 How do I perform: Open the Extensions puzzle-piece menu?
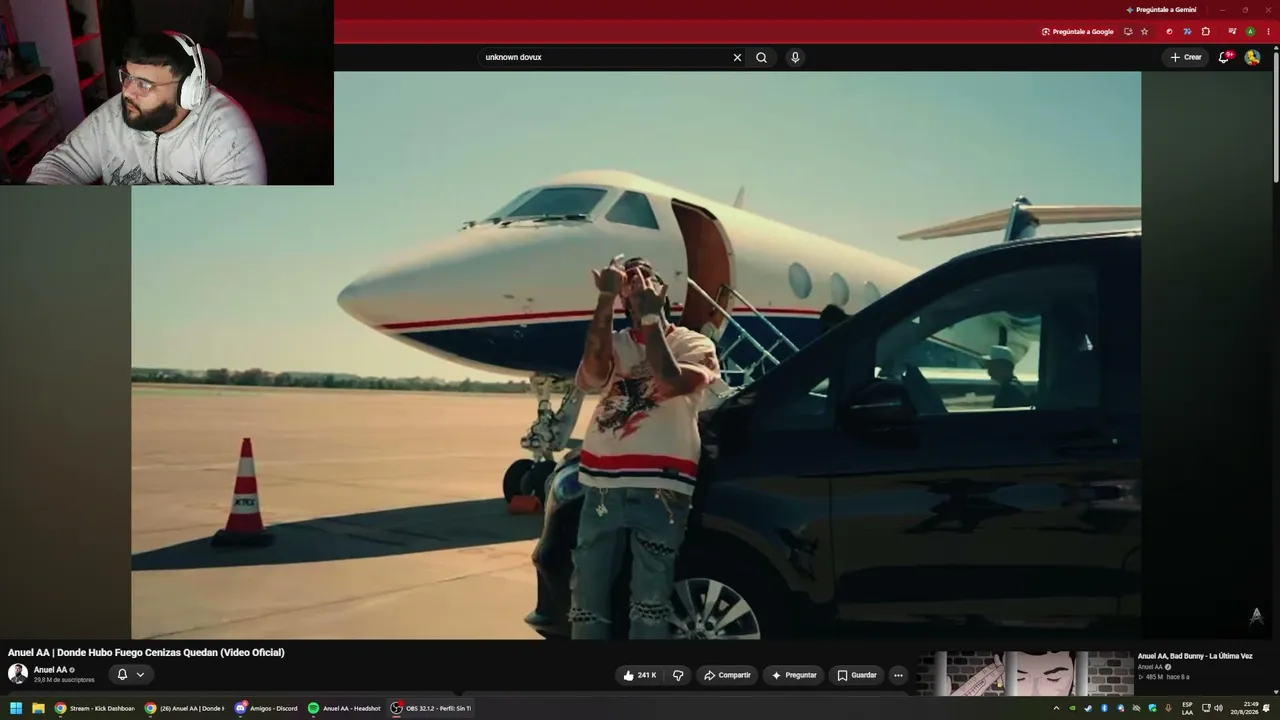(1206, 31)
